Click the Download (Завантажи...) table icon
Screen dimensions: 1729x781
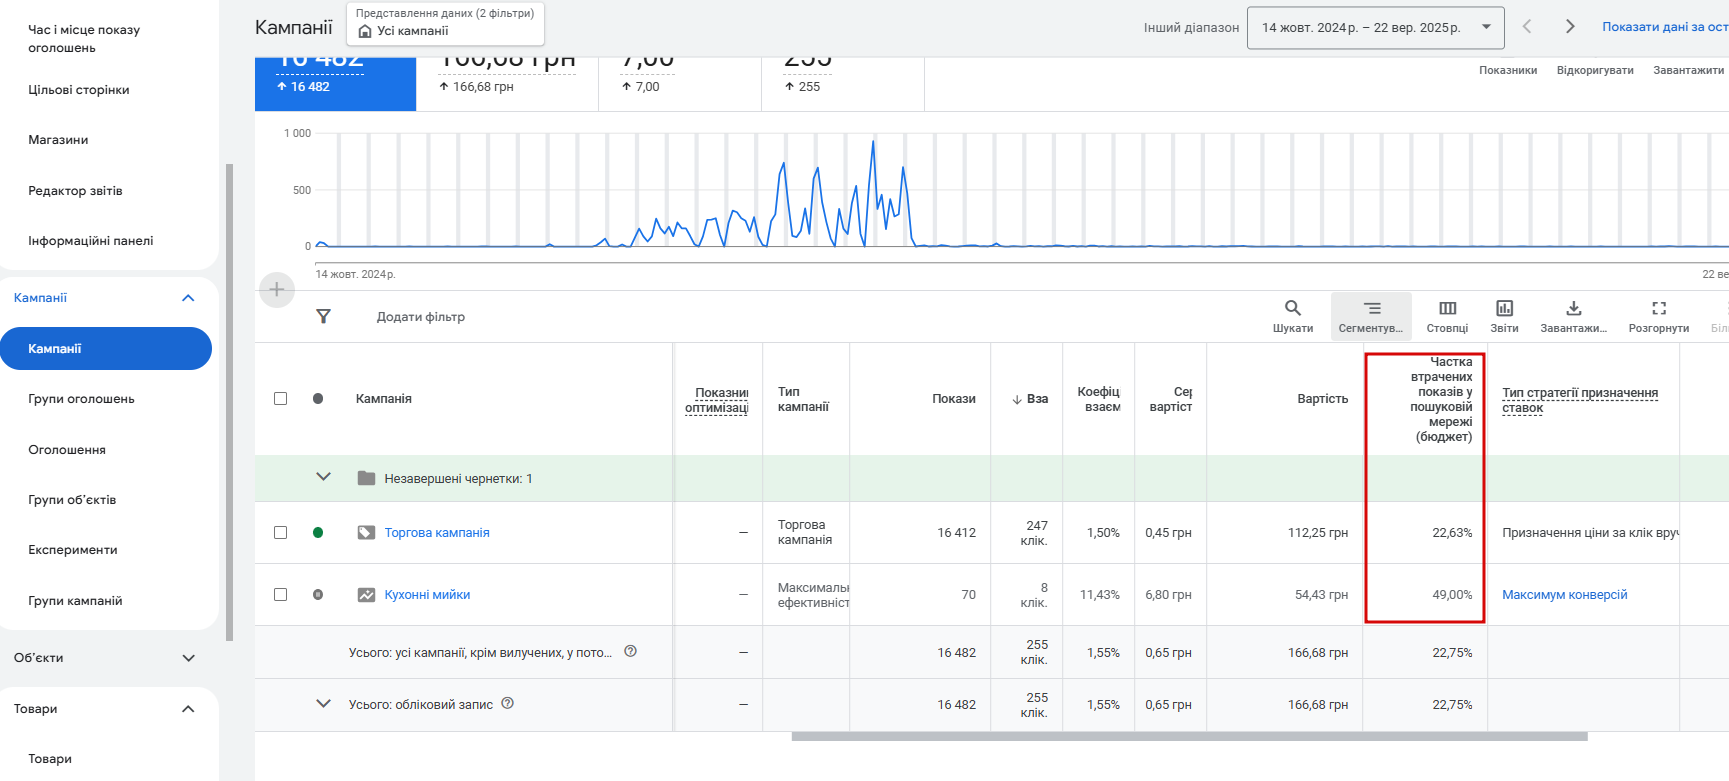coord(1573,309)
